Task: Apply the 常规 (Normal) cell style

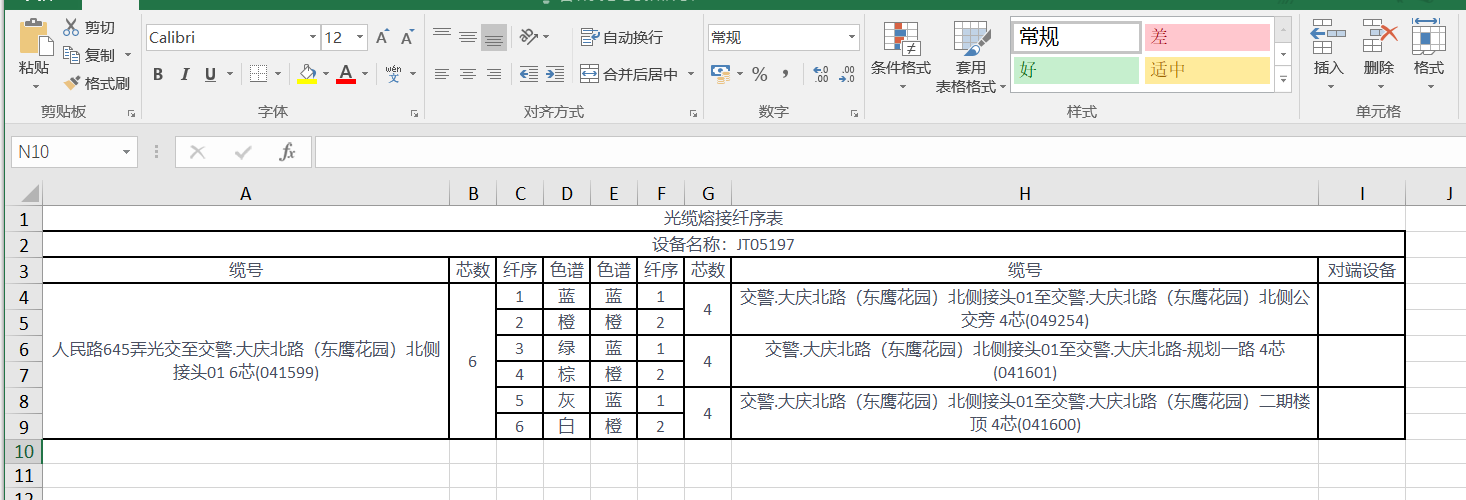Action: pos(1075,38)
